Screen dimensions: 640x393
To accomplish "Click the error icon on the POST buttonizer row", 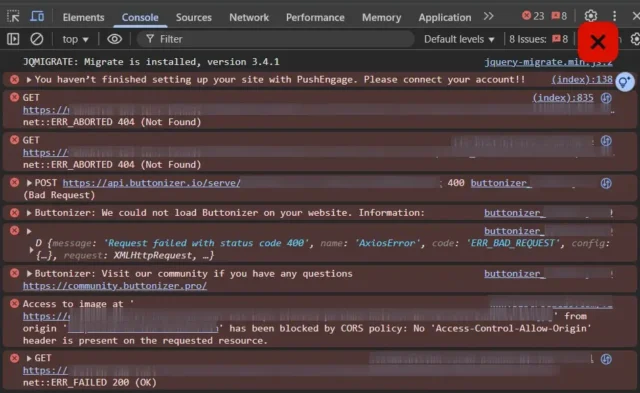I will click(14, 182).
